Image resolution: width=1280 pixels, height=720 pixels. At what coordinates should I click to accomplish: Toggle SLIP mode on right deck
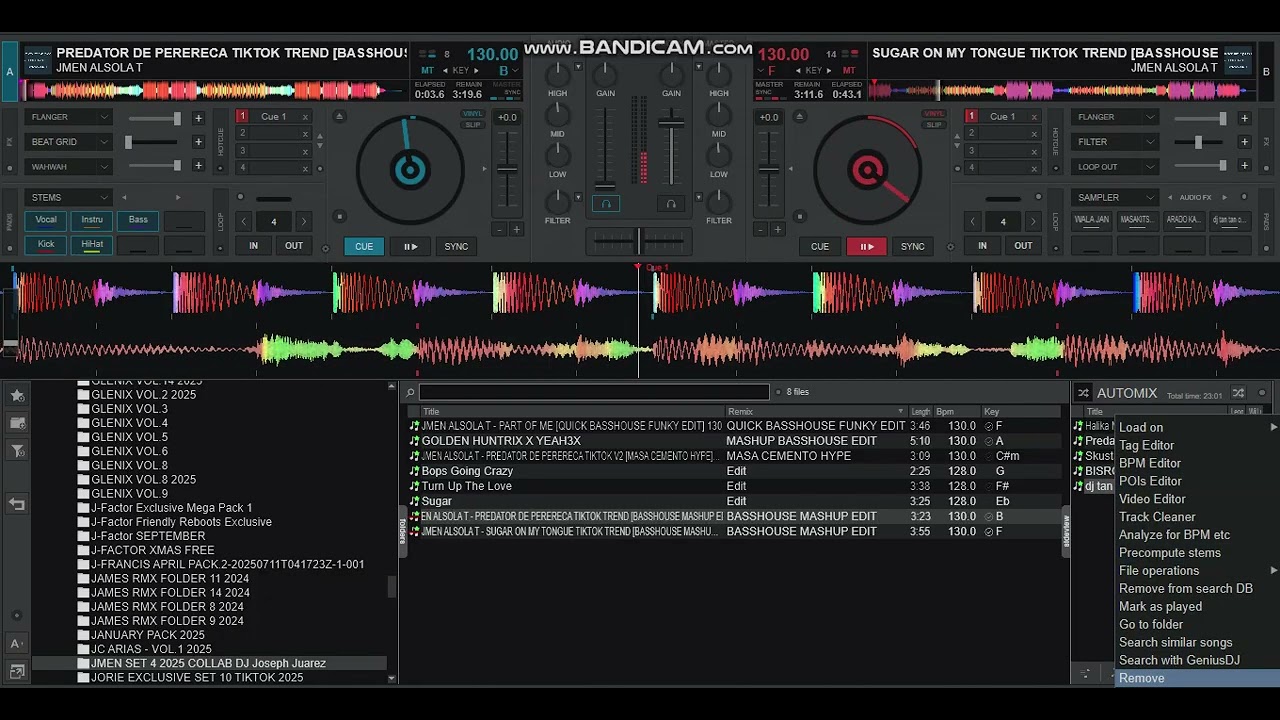pyautogui.click(x=934, y=125)
